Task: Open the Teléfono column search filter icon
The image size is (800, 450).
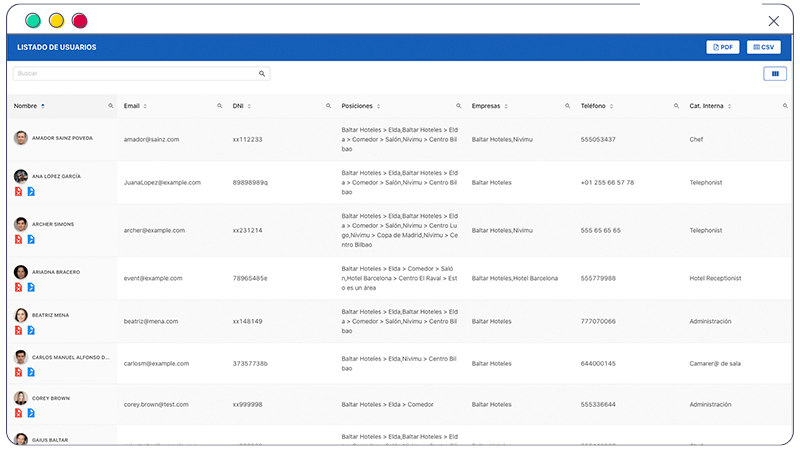Action: tap(676, 106)
